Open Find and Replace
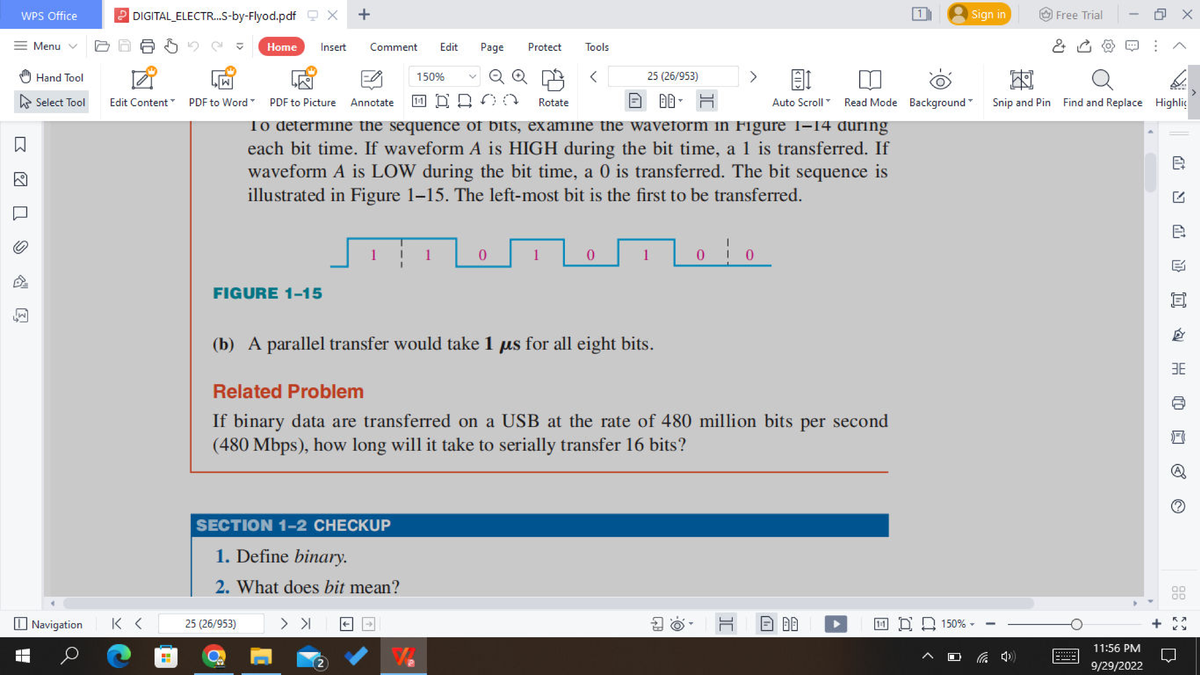The width and height of the screenshot is (1200, 675). pos(1102,88)
